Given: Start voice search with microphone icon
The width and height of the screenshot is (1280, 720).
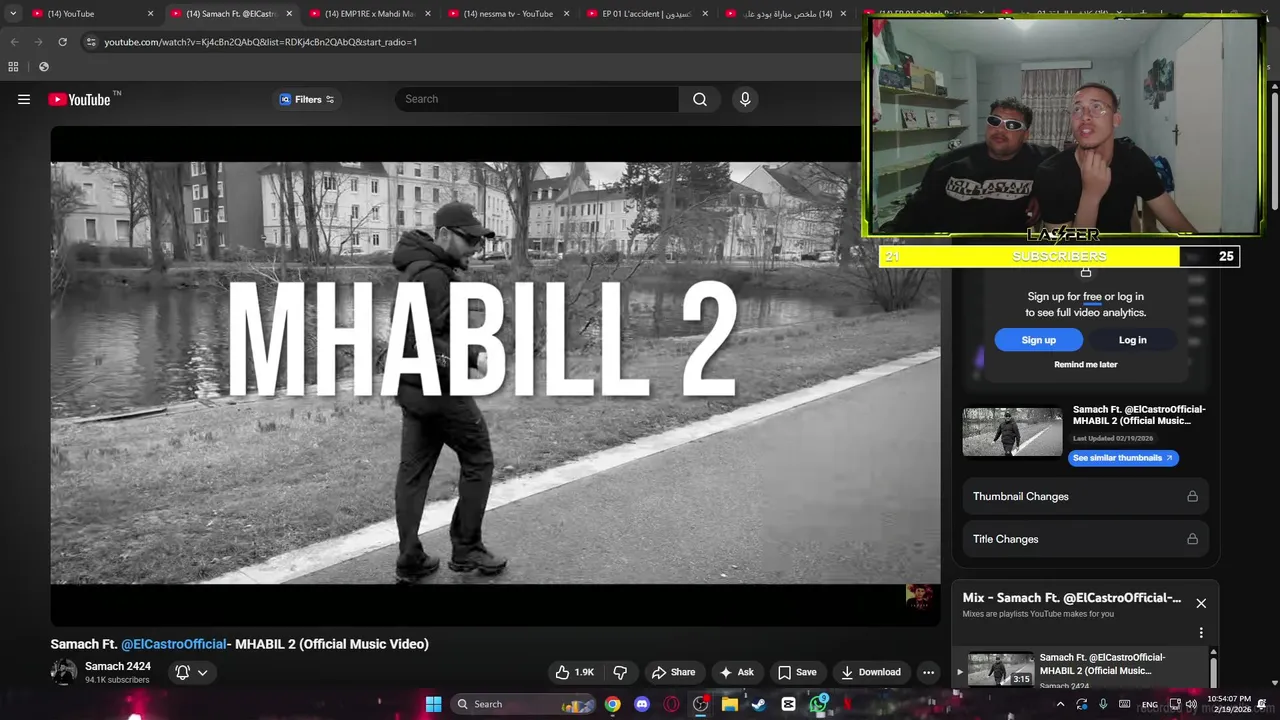Looking at the screenshot, I should (745, 99).
